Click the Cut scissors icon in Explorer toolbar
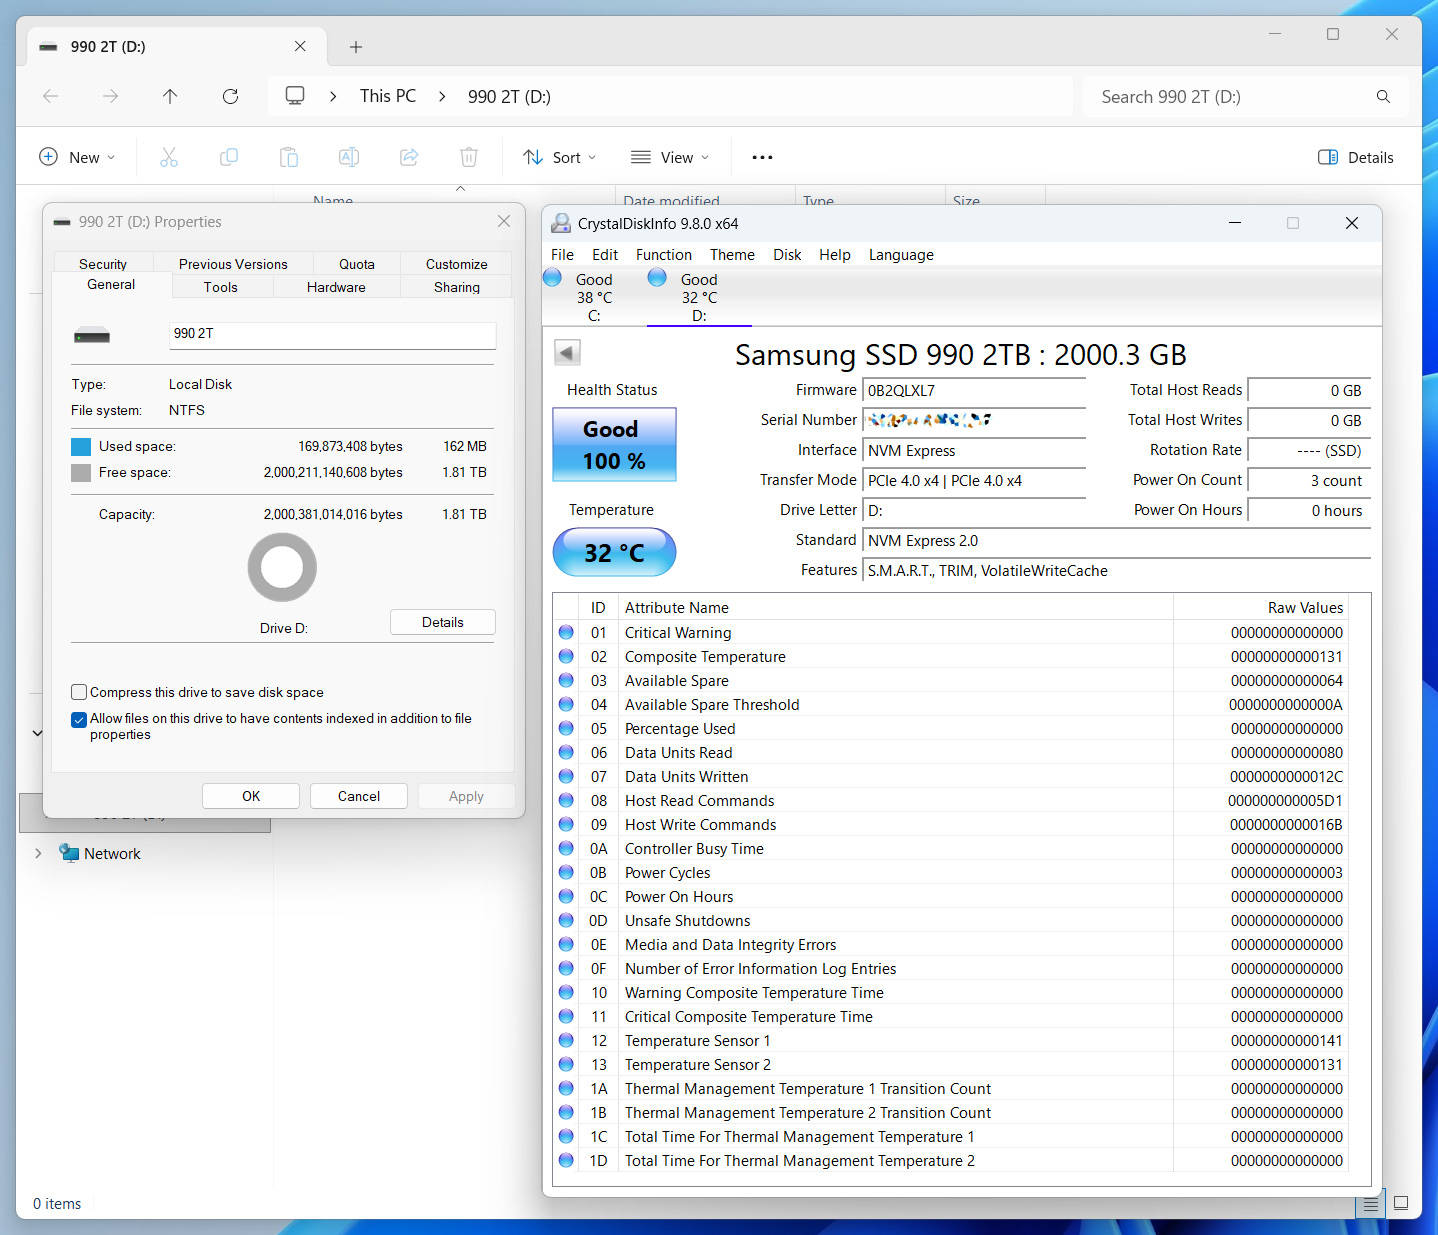Screen dimensions: 1438x1235 coord(168,157)
